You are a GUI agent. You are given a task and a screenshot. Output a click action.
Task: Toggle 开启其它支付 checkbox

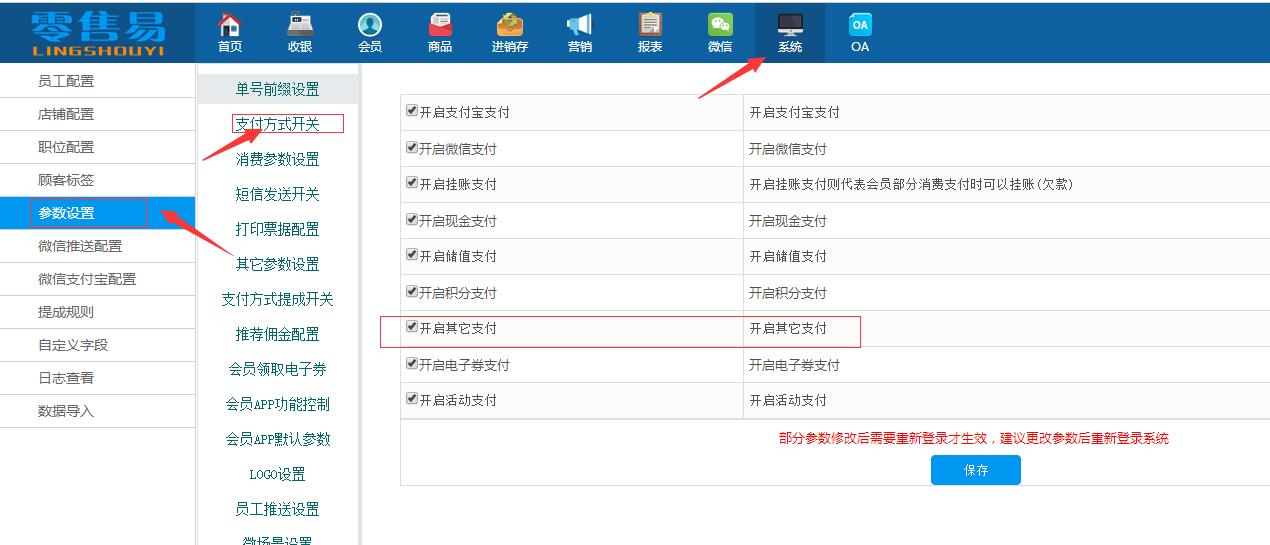pyautogui.click(x=412, y=327)
